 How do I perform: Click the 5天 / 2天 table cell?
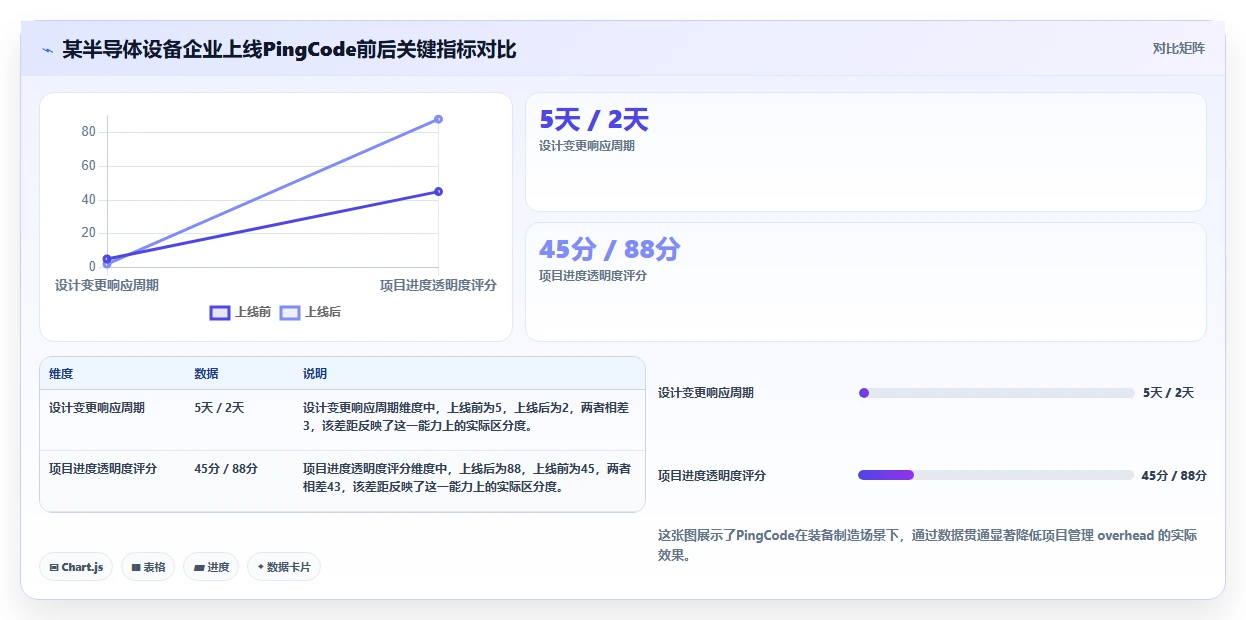pyautogui.click(x=219, y=408)
